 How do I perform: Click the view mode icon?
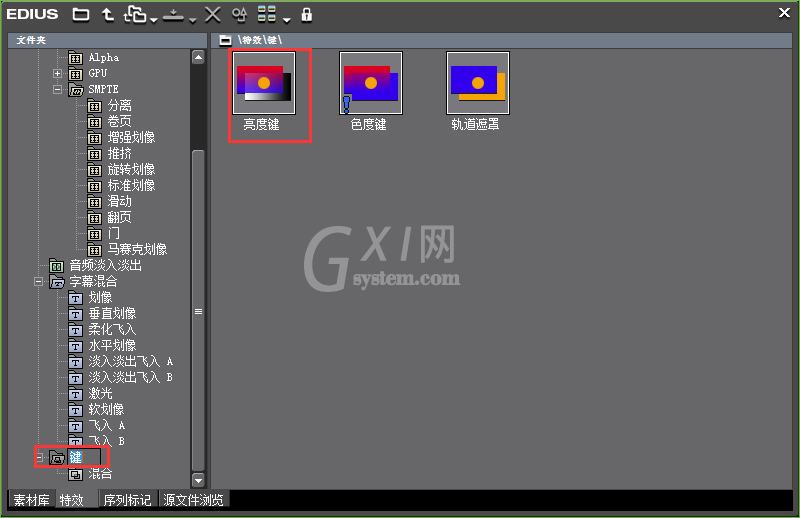(266, 14)
